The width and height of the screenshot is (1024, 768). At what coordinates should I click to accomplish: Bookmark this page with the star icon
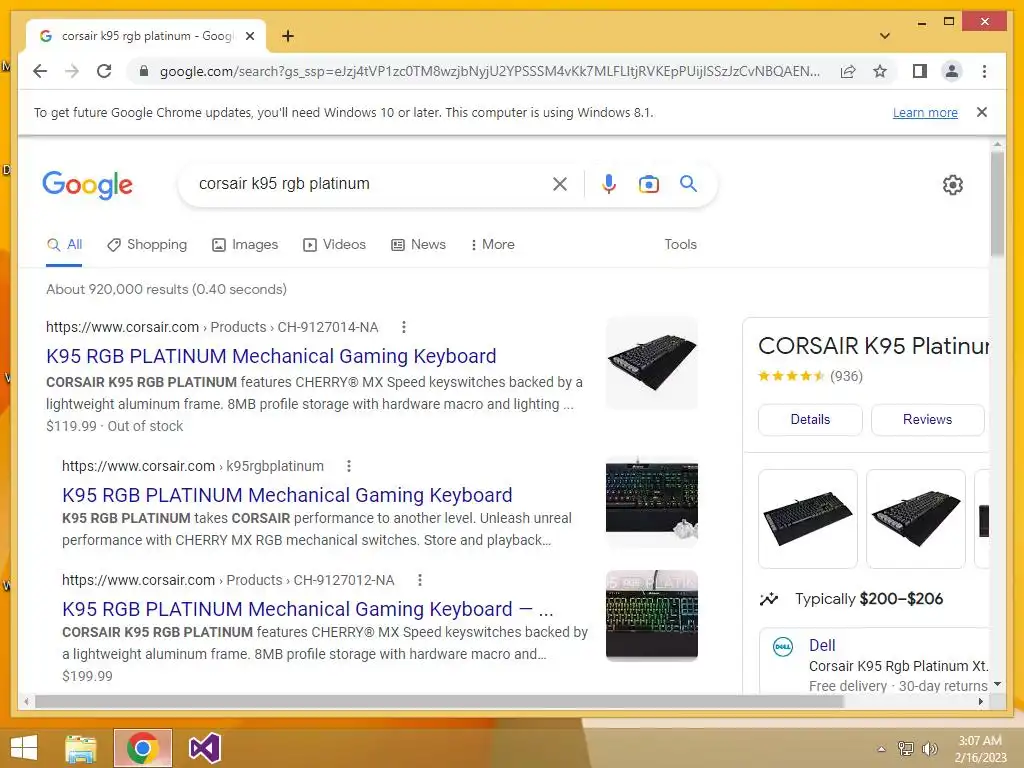[x=880, y=71]
